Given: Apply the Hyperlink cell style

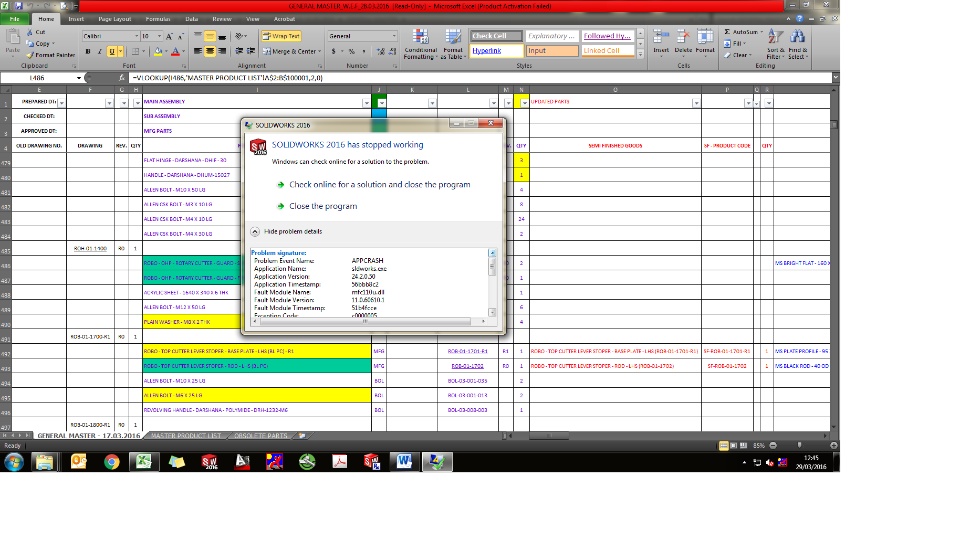Looking at the screenshot, I should pyautogui.click(x=497, y=51).
